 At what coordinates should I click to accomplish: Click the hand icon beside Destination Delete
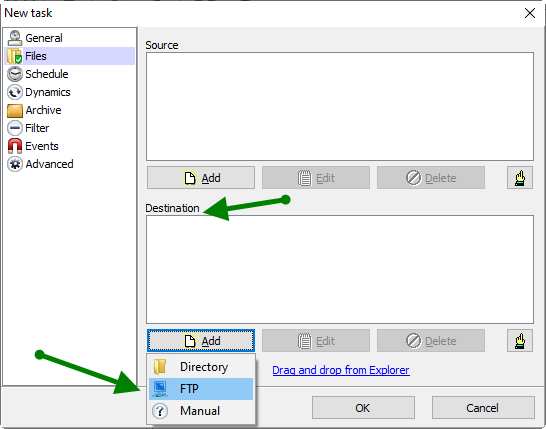point(520,341)
